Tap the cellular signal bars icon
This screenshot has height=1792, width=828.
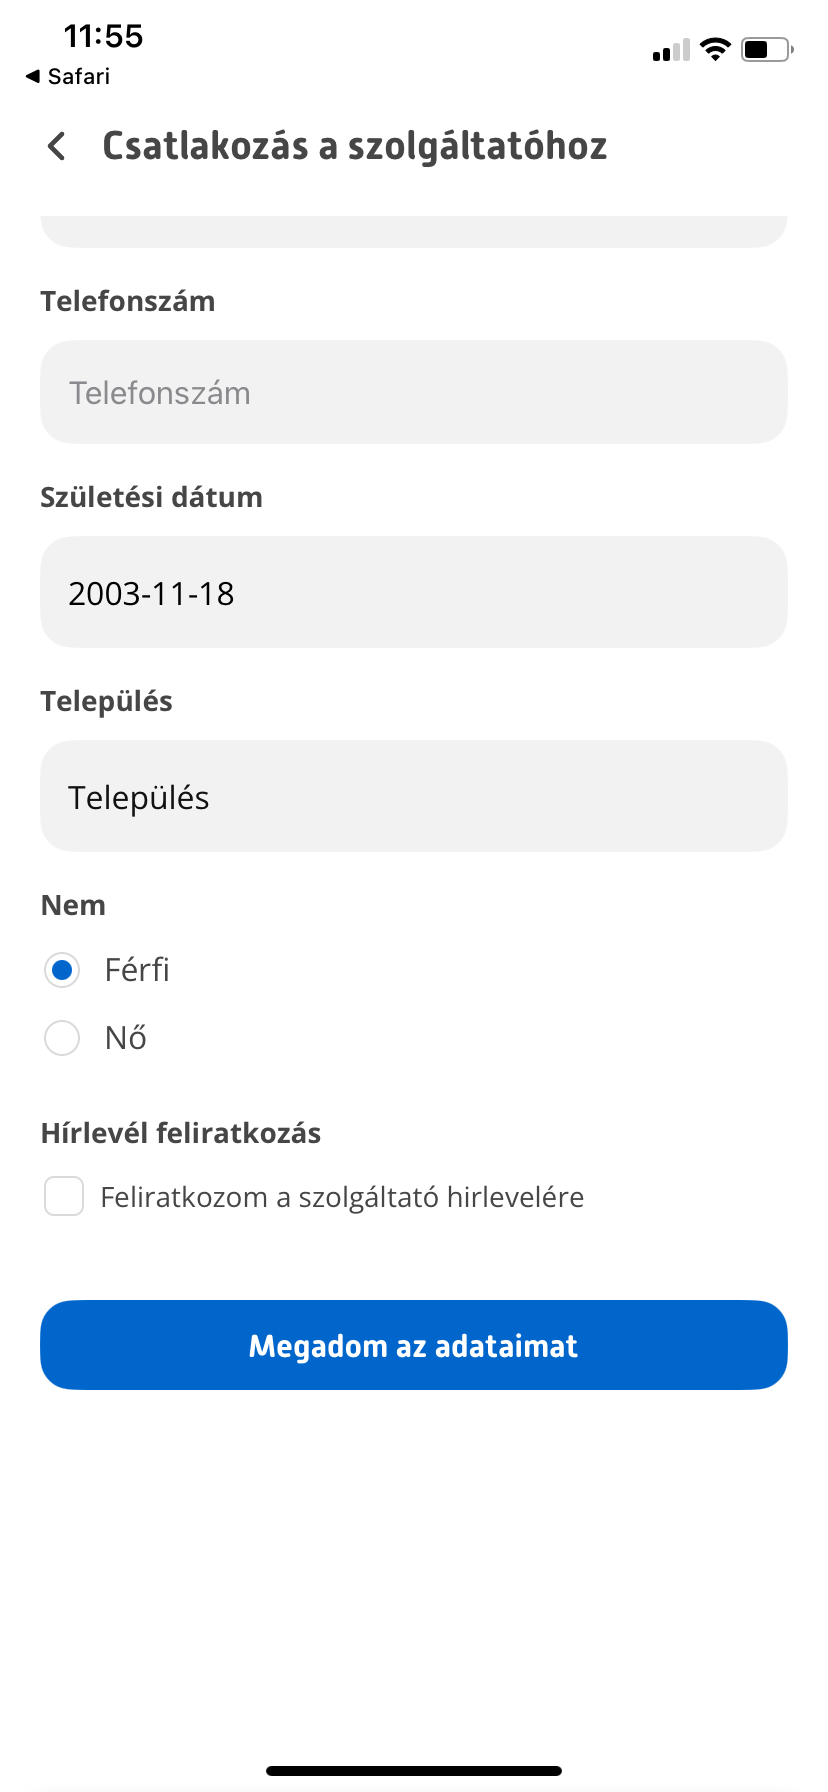[x=671, y=50]
